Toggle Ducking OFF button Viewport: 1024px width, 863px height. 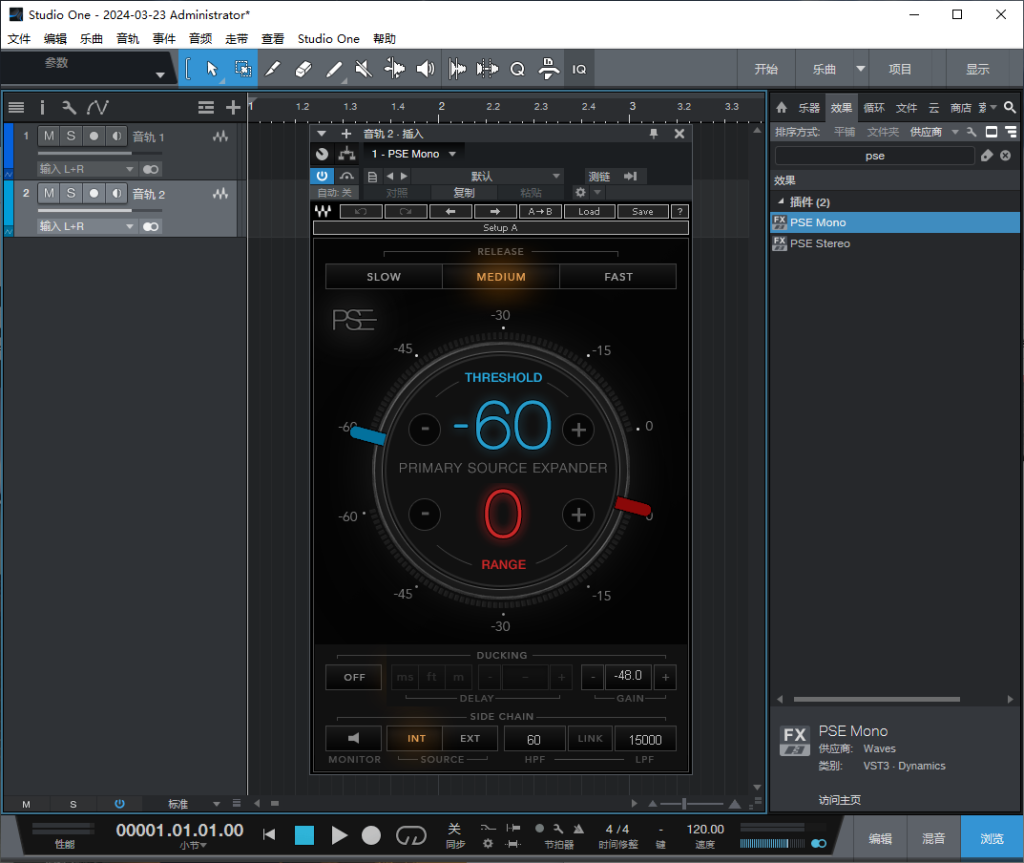[354, 677]
